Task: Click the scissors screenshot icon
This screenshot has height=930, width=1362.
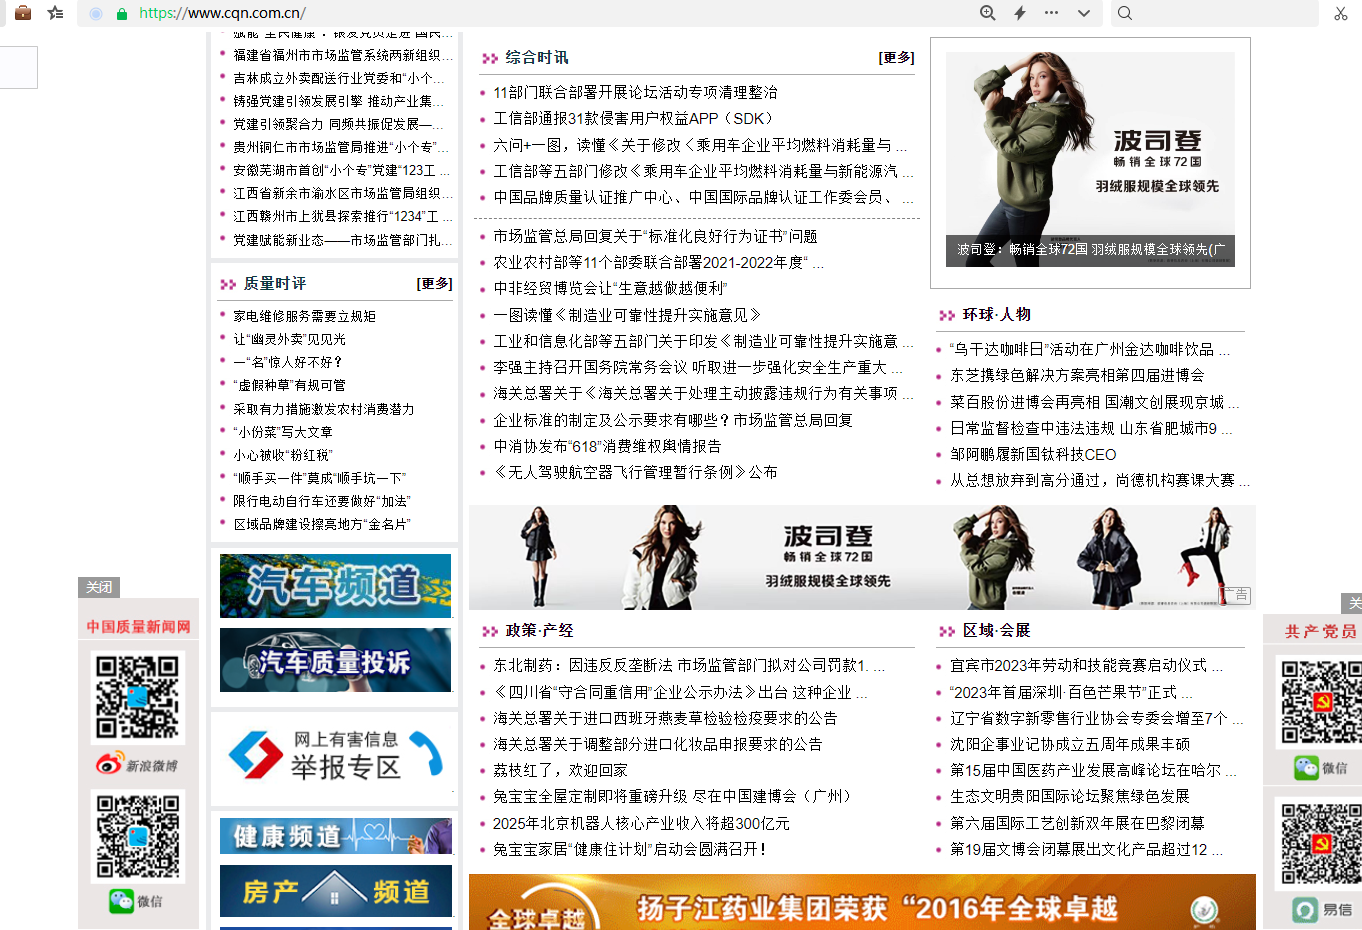Action: tap(1341, 13)
